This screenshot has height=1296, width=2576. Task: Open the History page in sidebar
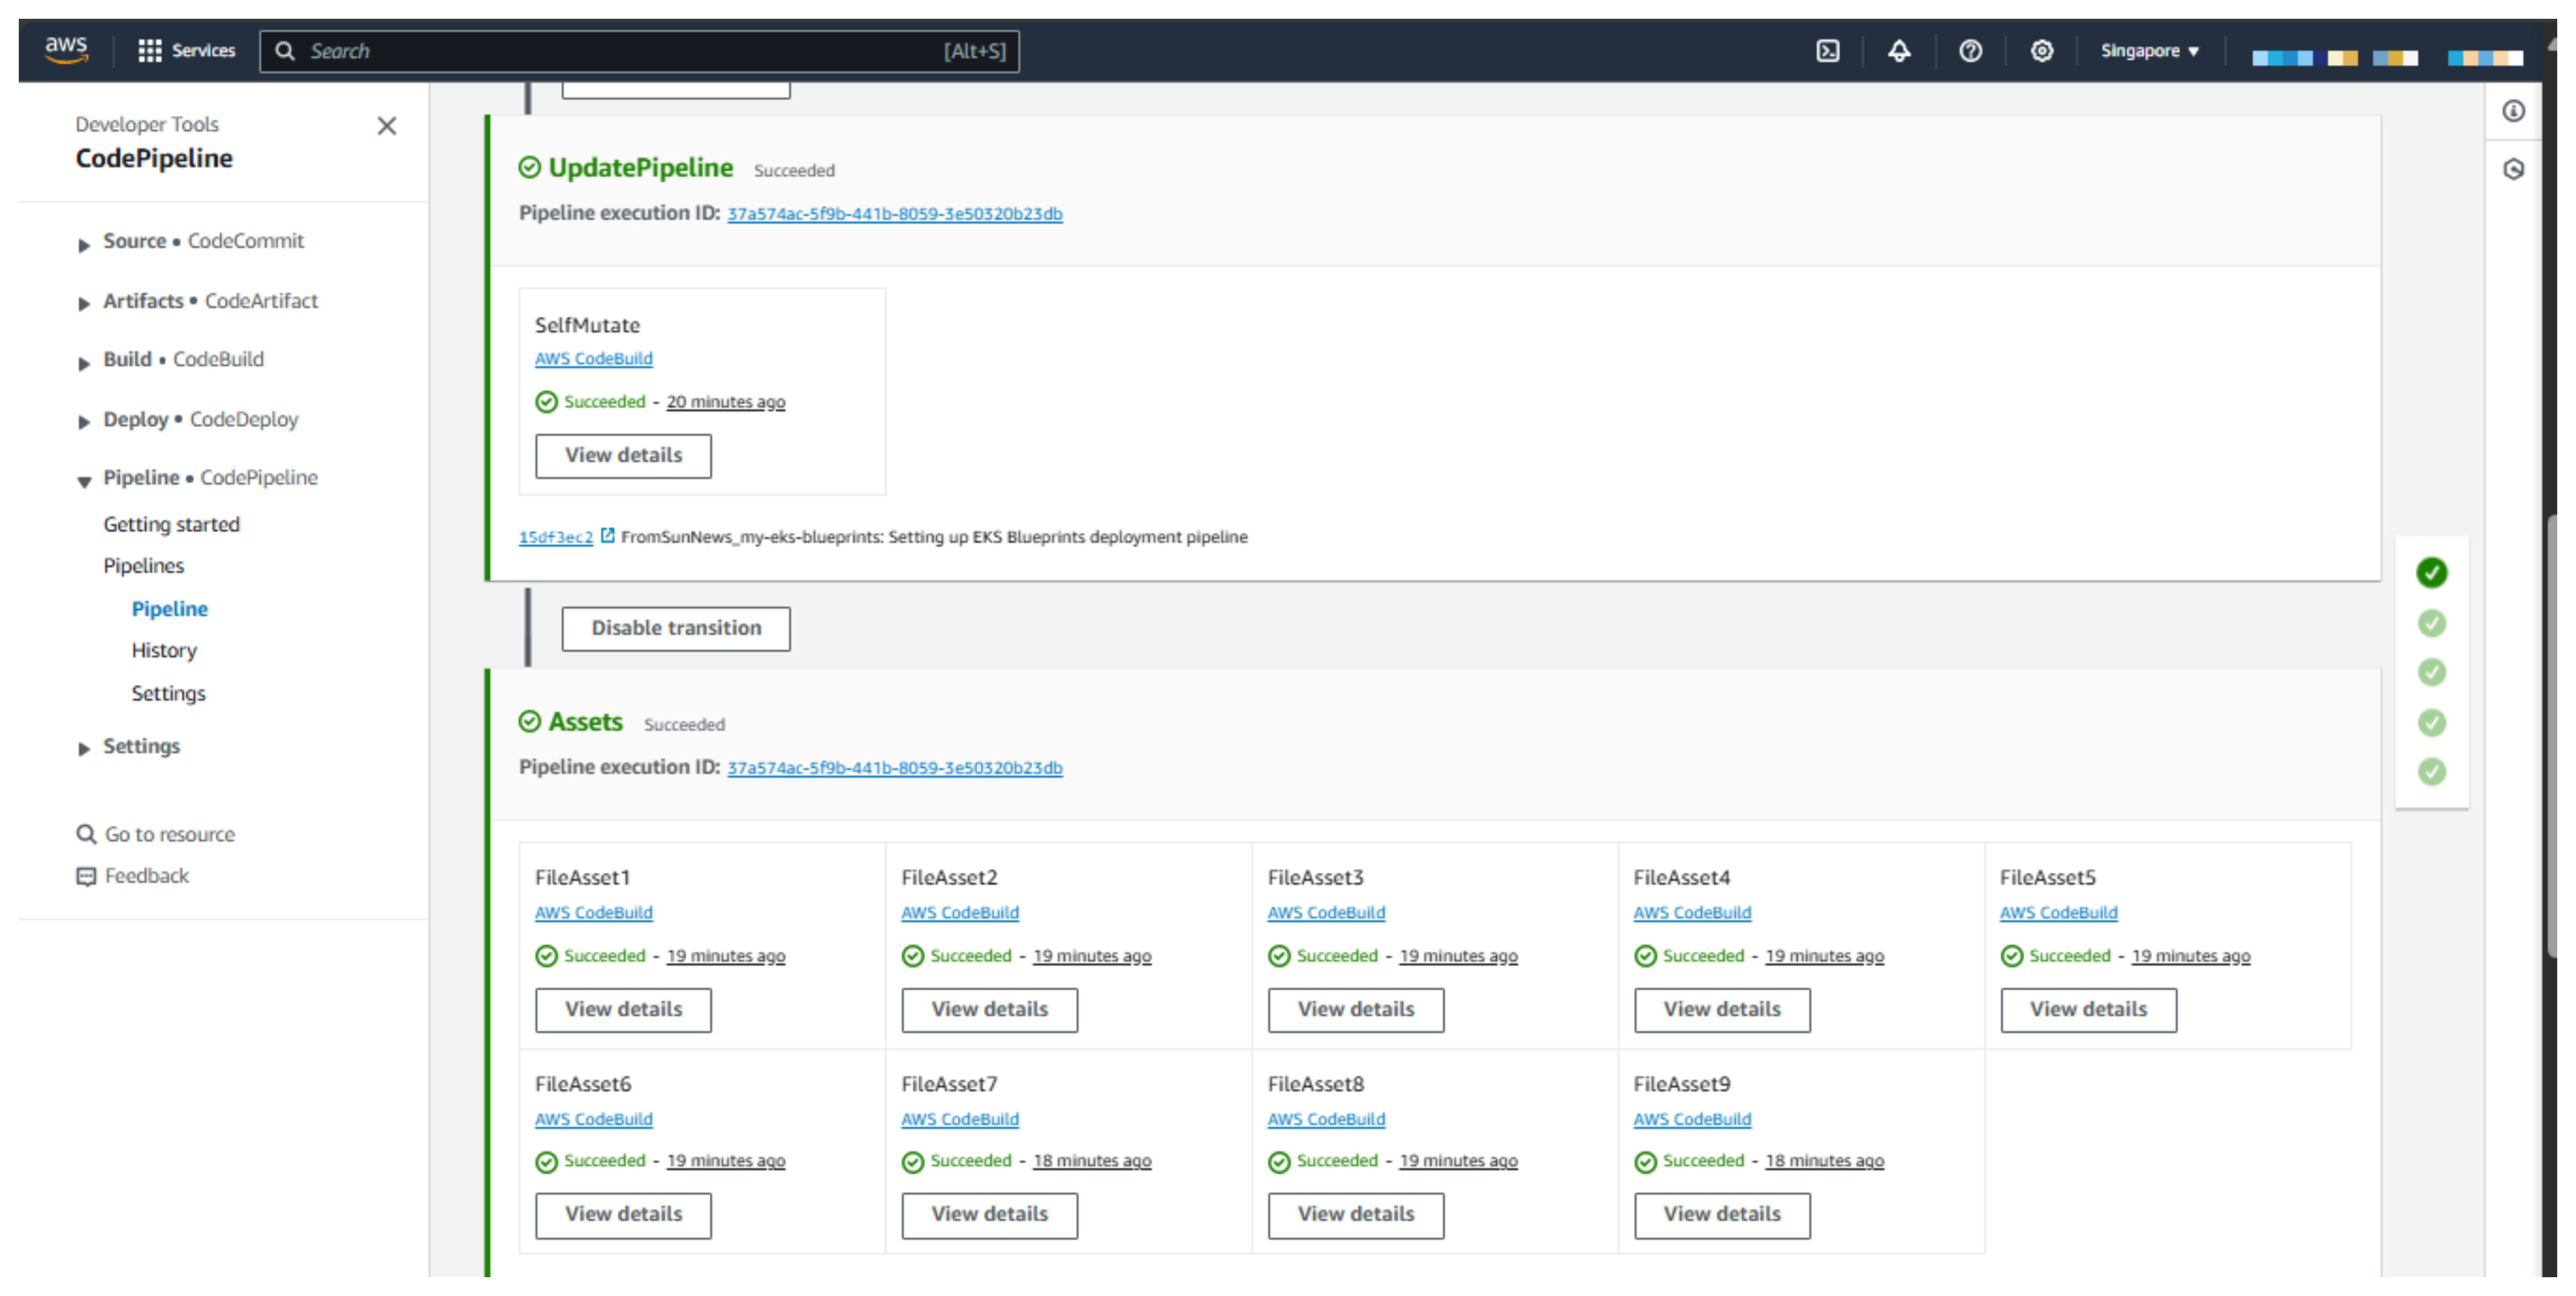coord(164,651)
